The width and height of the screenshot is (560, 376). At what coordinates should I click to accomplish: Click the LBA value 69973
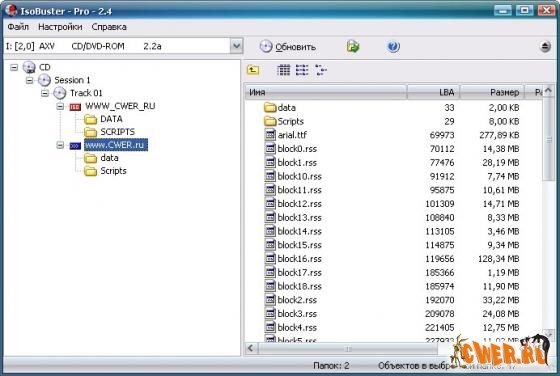[x=442, y=135]
